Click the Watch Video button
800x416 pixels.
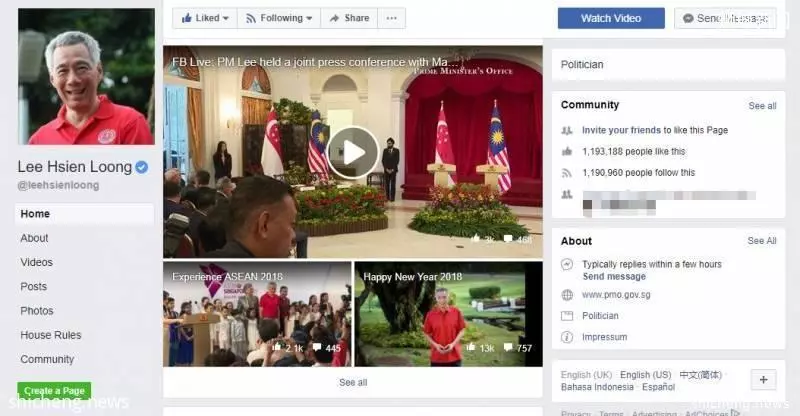(x=611, y=18)
